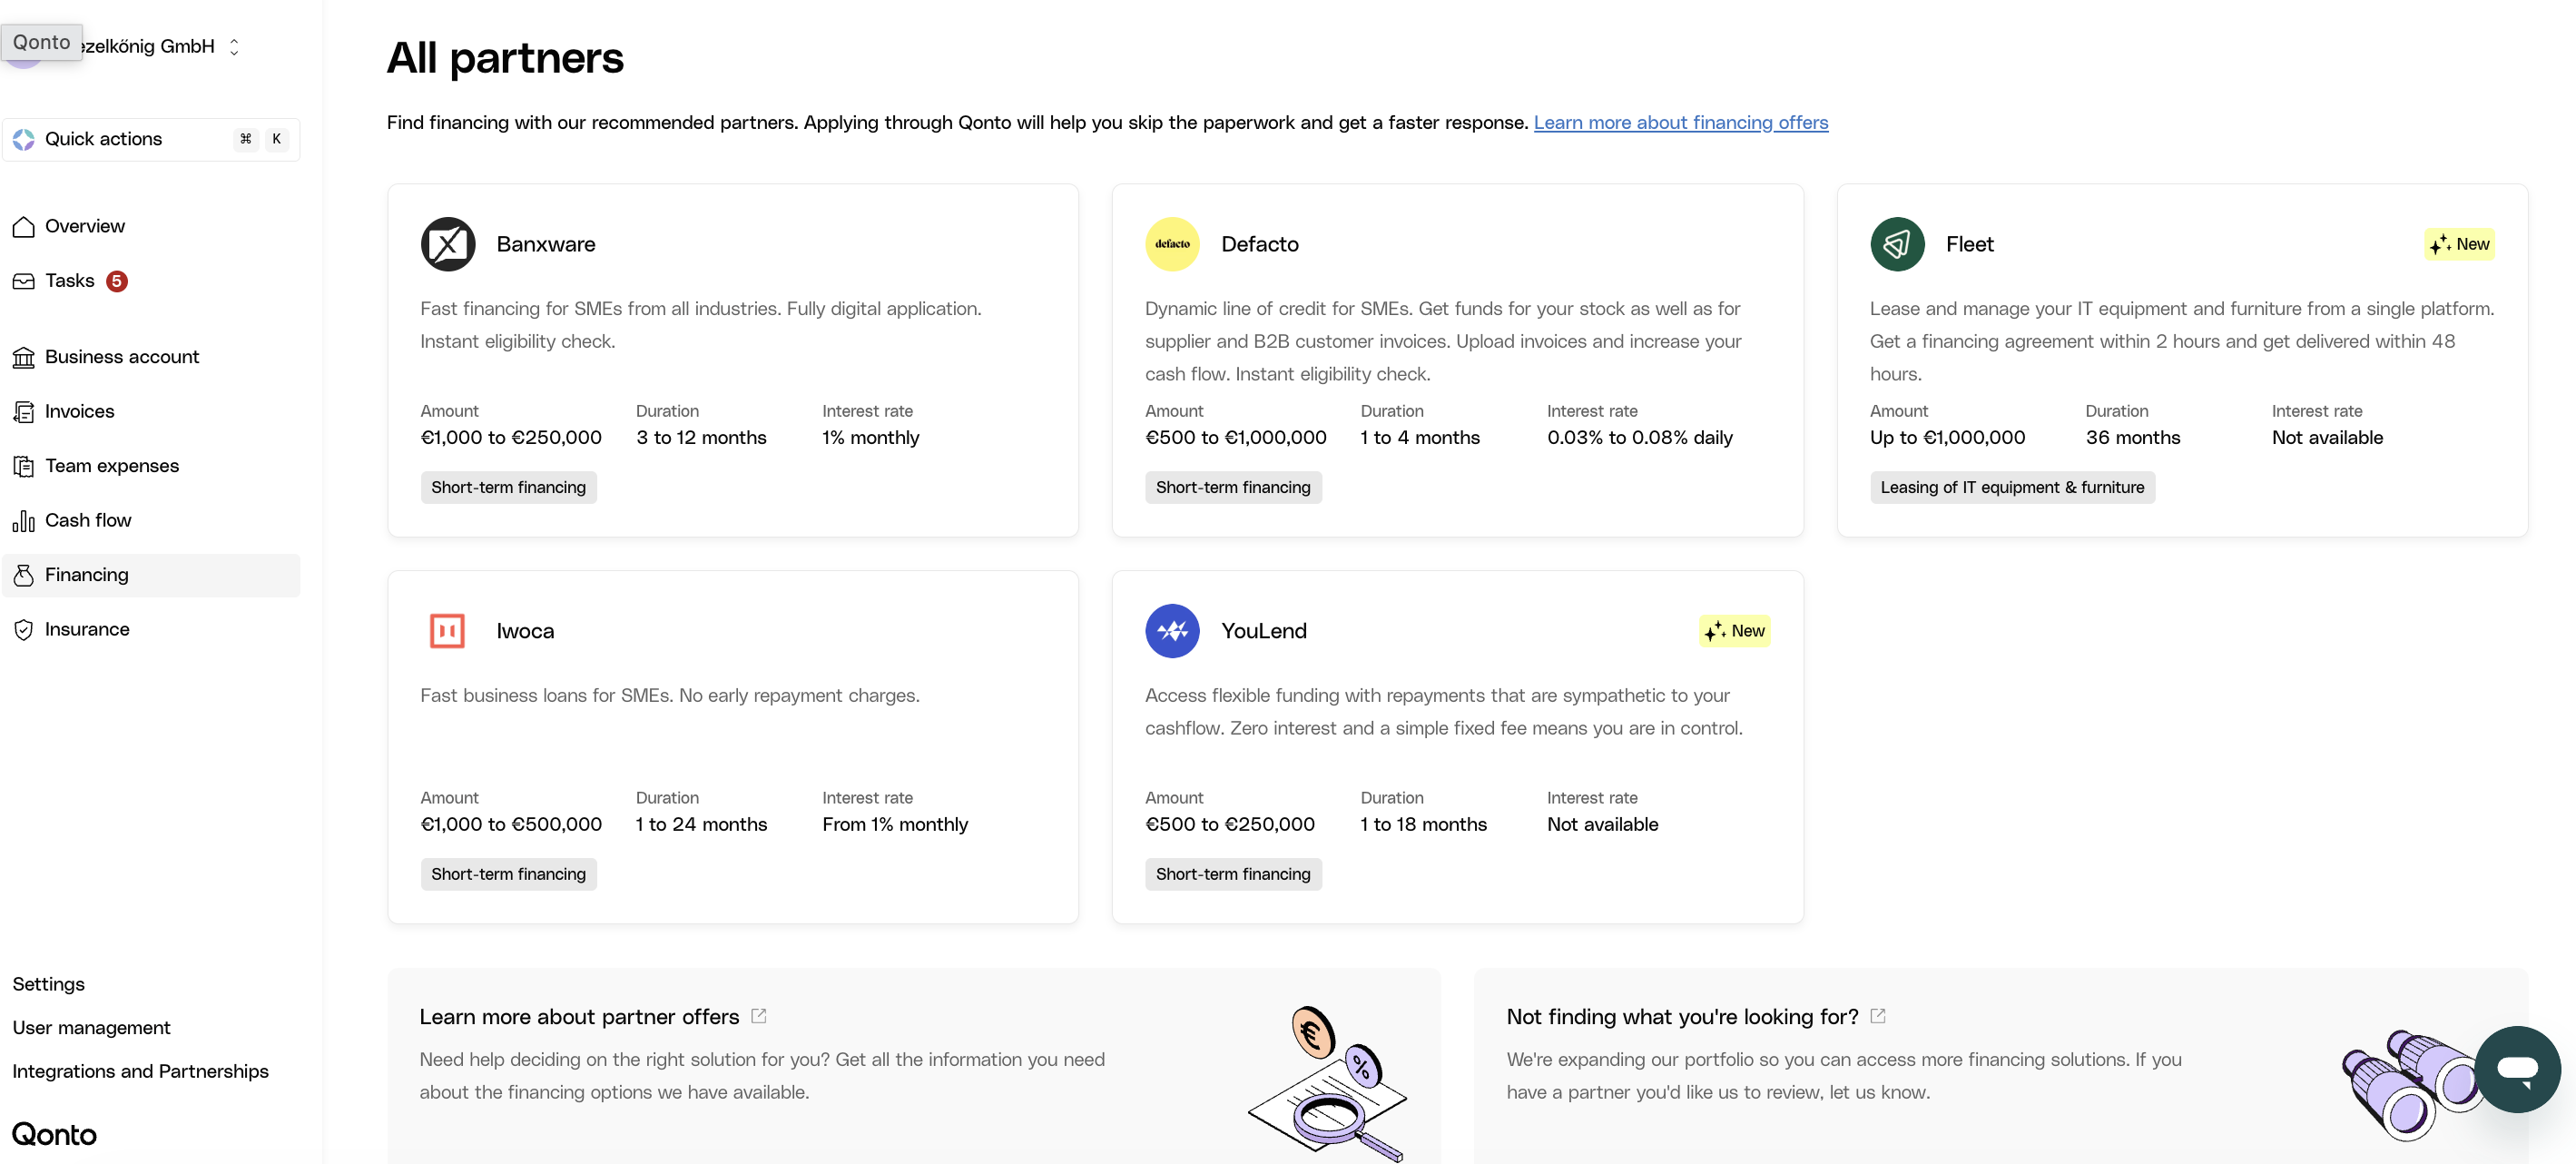Click '€1,000 to €500,000' amount
The height and width of the screenshot is (1164, 2576).
click(511, 825)
